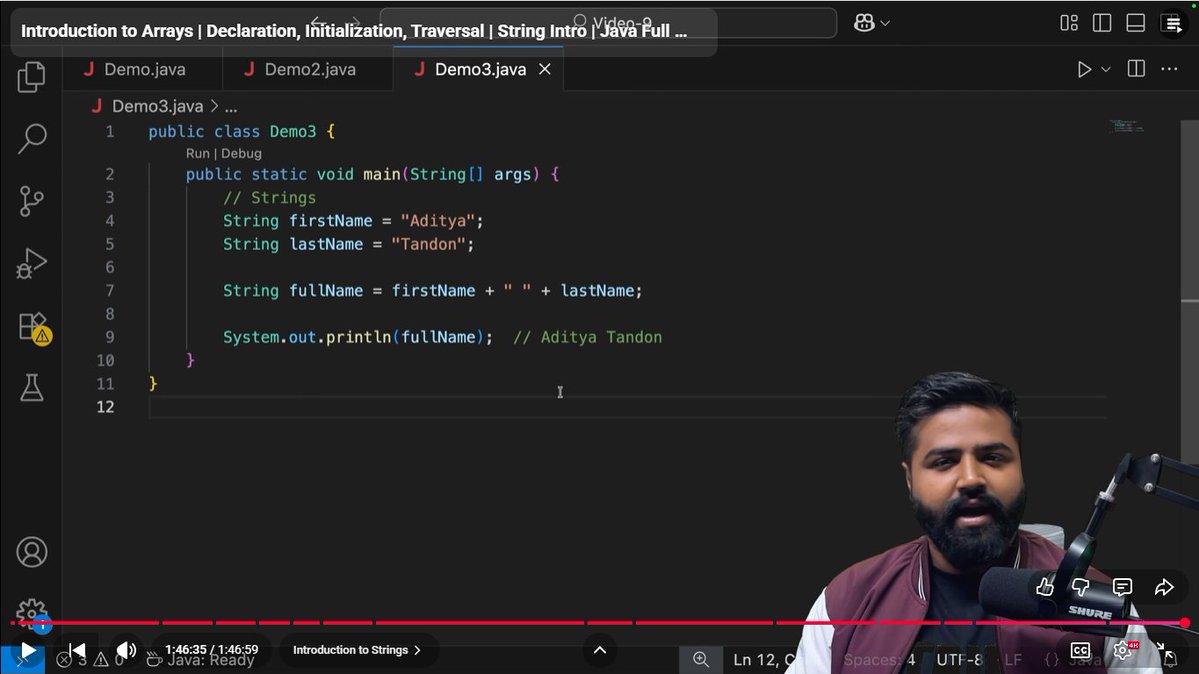Screen dimensions: 1199x674
Task: Mute the video volume
Action: 126,650
